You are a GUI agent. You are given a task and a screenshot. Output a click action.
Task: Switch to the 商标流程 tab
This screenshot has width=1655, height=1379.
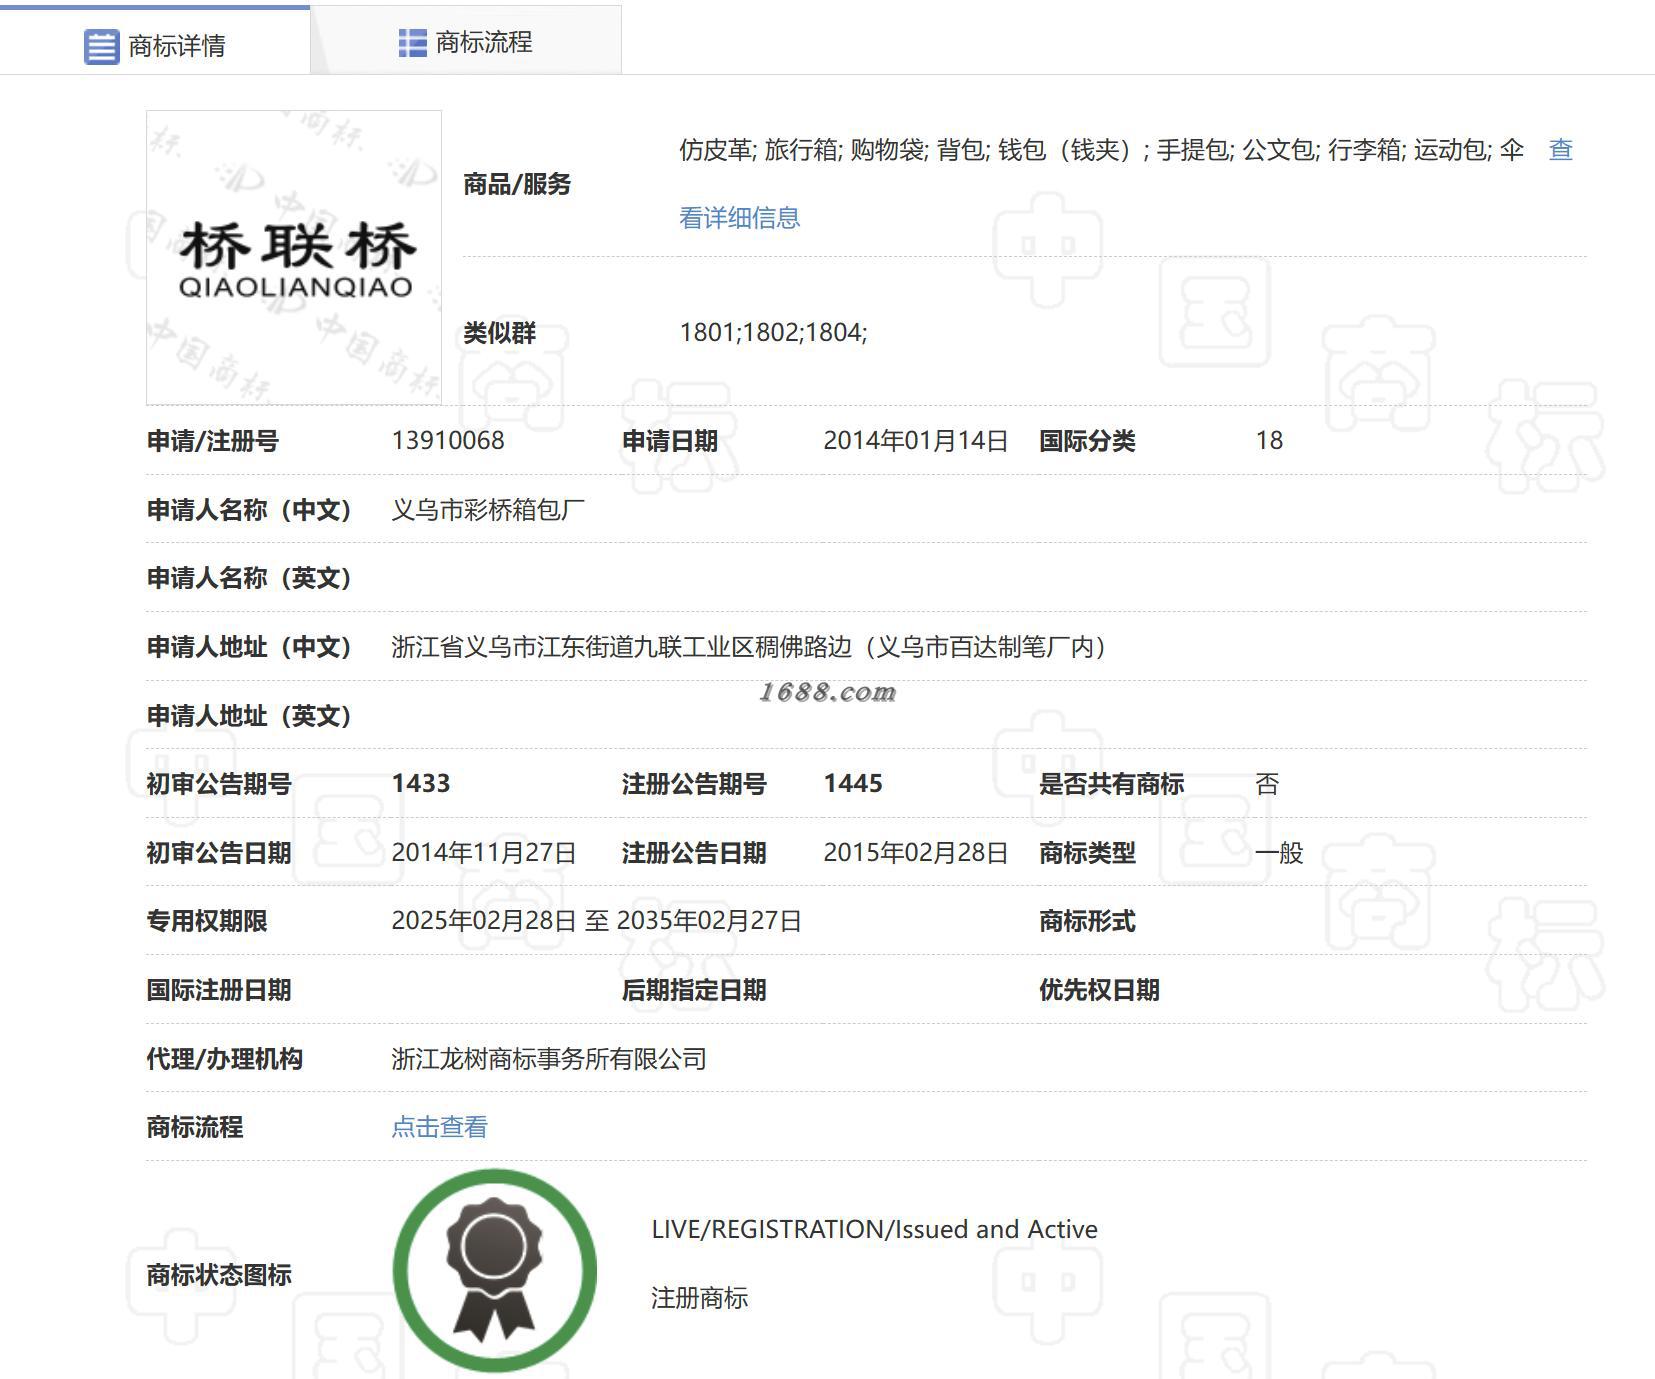coord(466,42)
